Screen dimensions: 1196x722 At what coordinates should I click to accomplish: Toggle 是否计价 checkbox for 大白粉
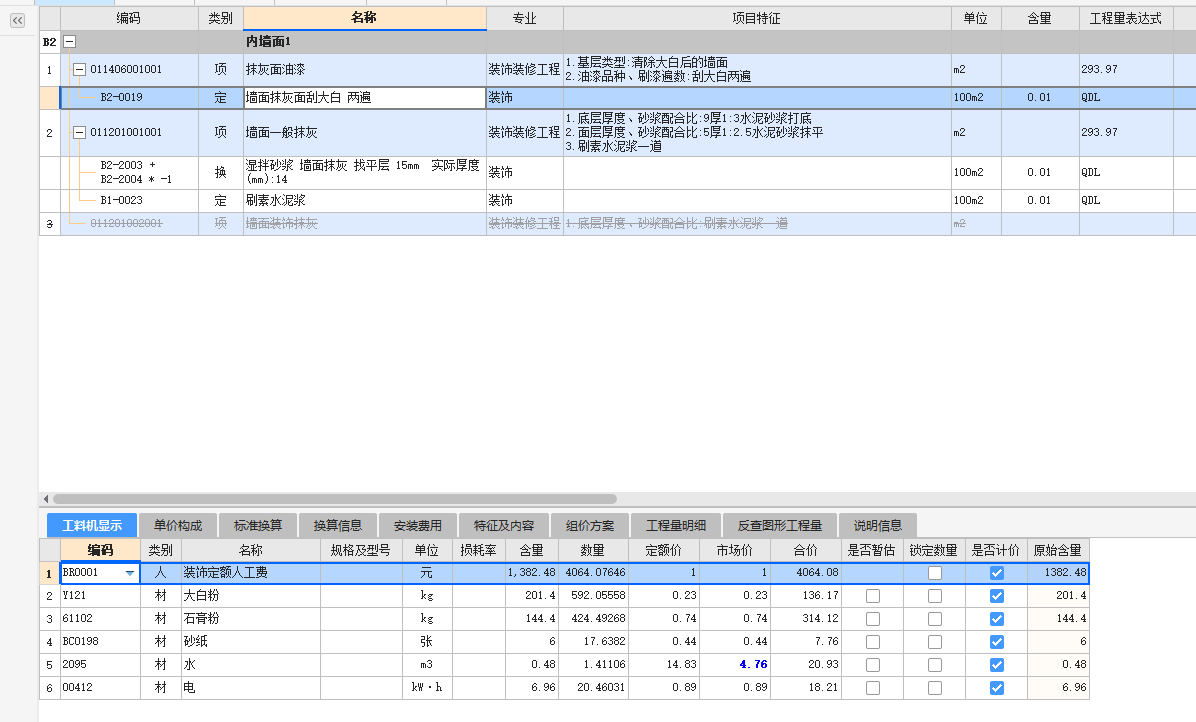[x=996, y=596]
